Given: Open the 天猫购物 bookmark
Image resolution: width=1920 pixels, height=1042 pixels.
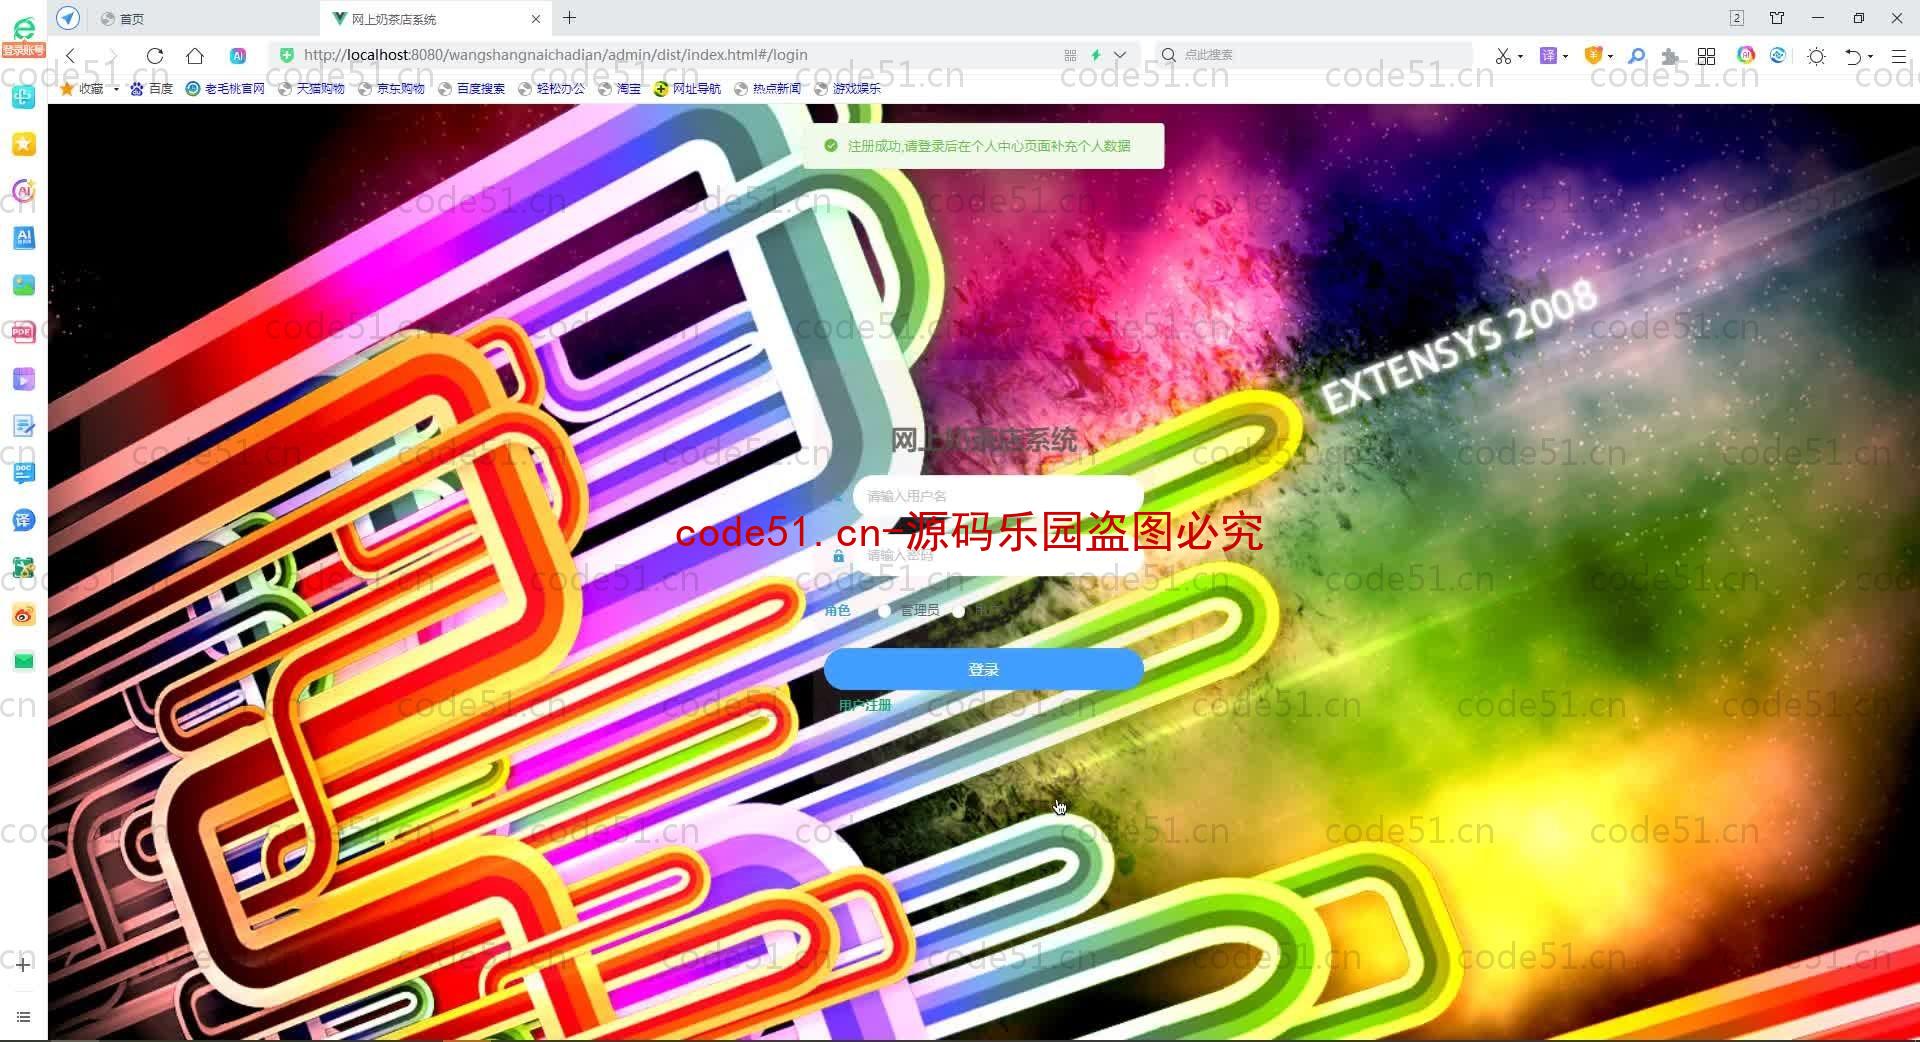Looking at the screenshot, I should pos(311,89).
